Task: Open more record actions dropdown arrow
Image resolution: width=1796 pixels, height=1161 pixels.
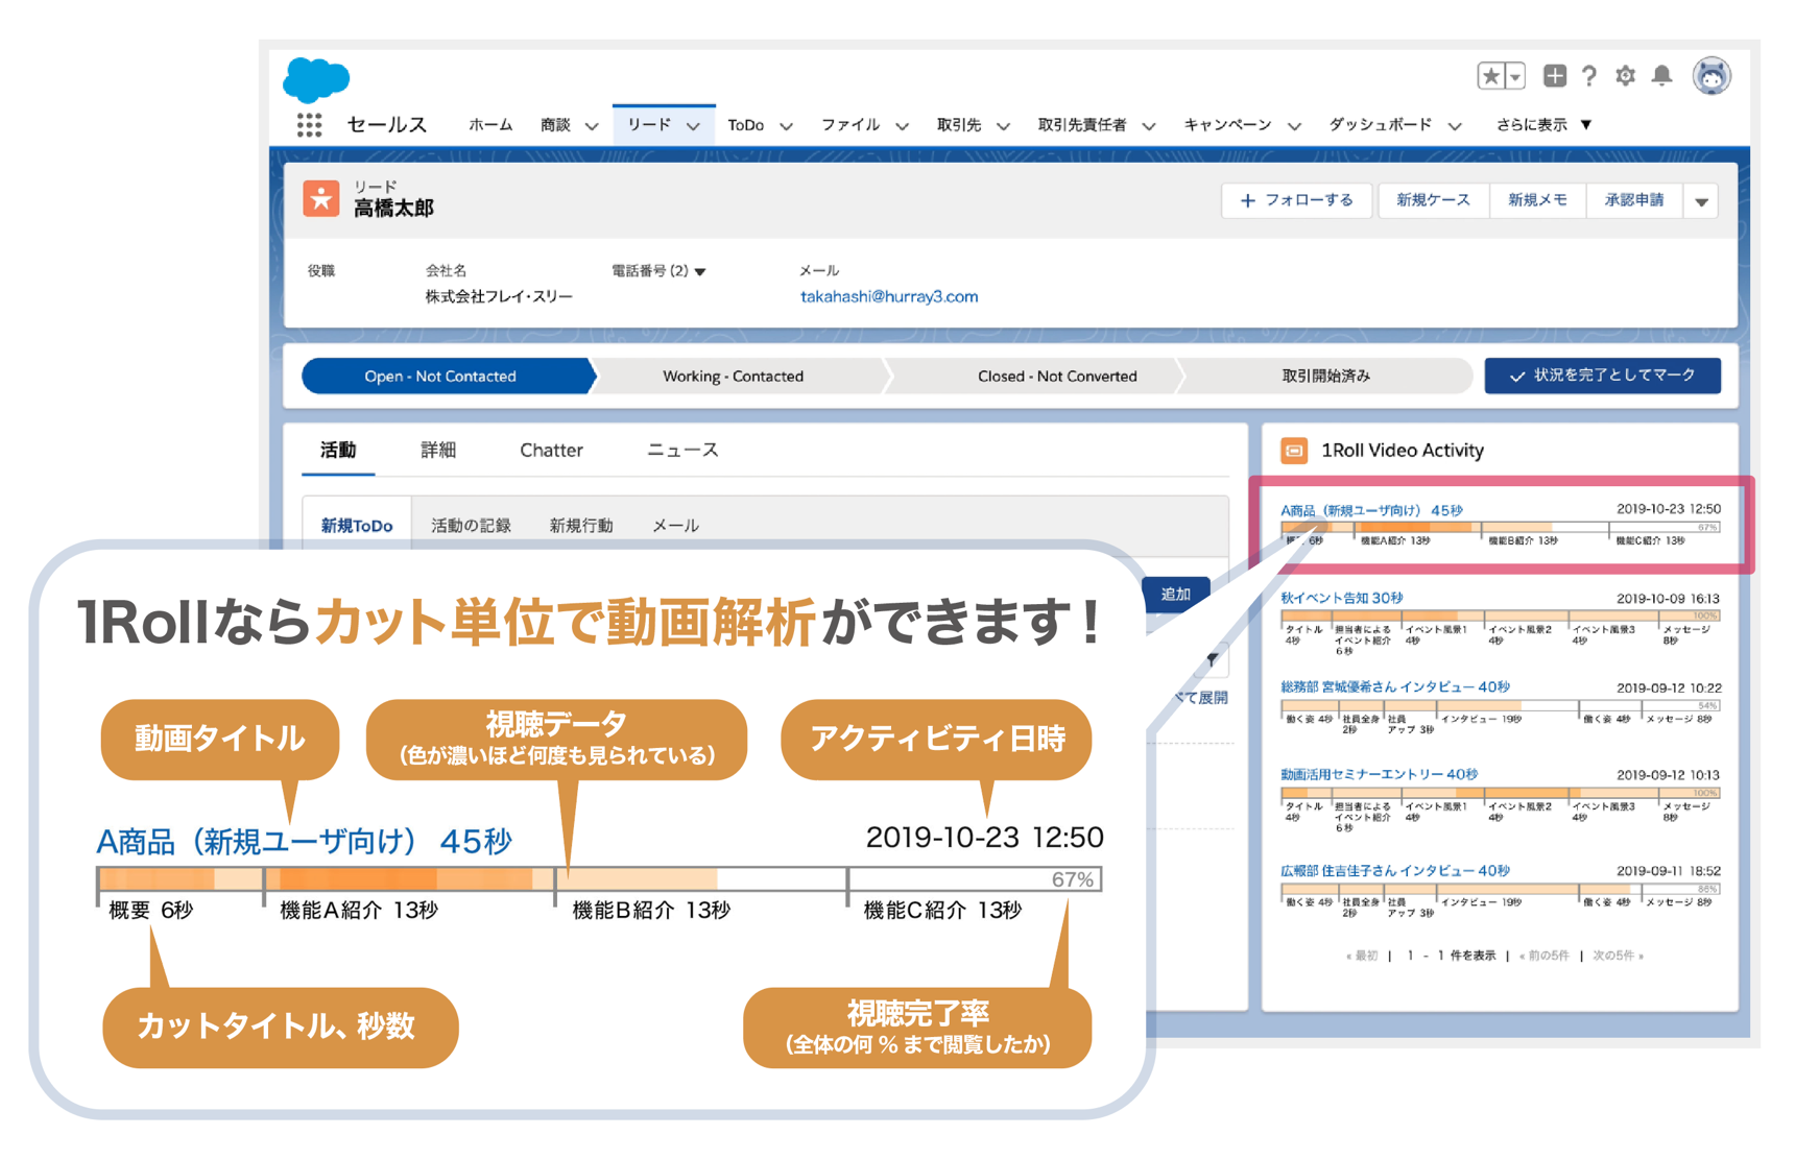Action: [x=1701, y=202]
